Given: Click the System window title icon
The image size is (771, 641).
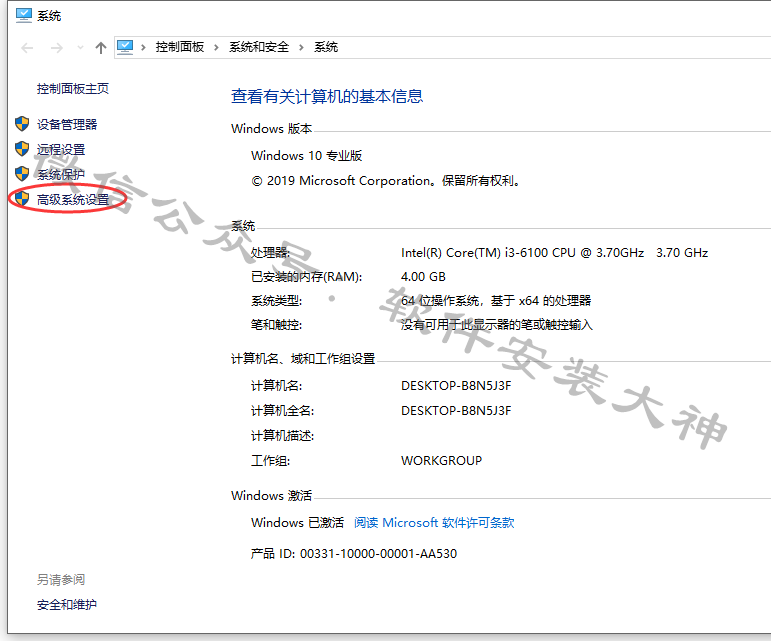Looking at the screenshot, I should [24, 16].
